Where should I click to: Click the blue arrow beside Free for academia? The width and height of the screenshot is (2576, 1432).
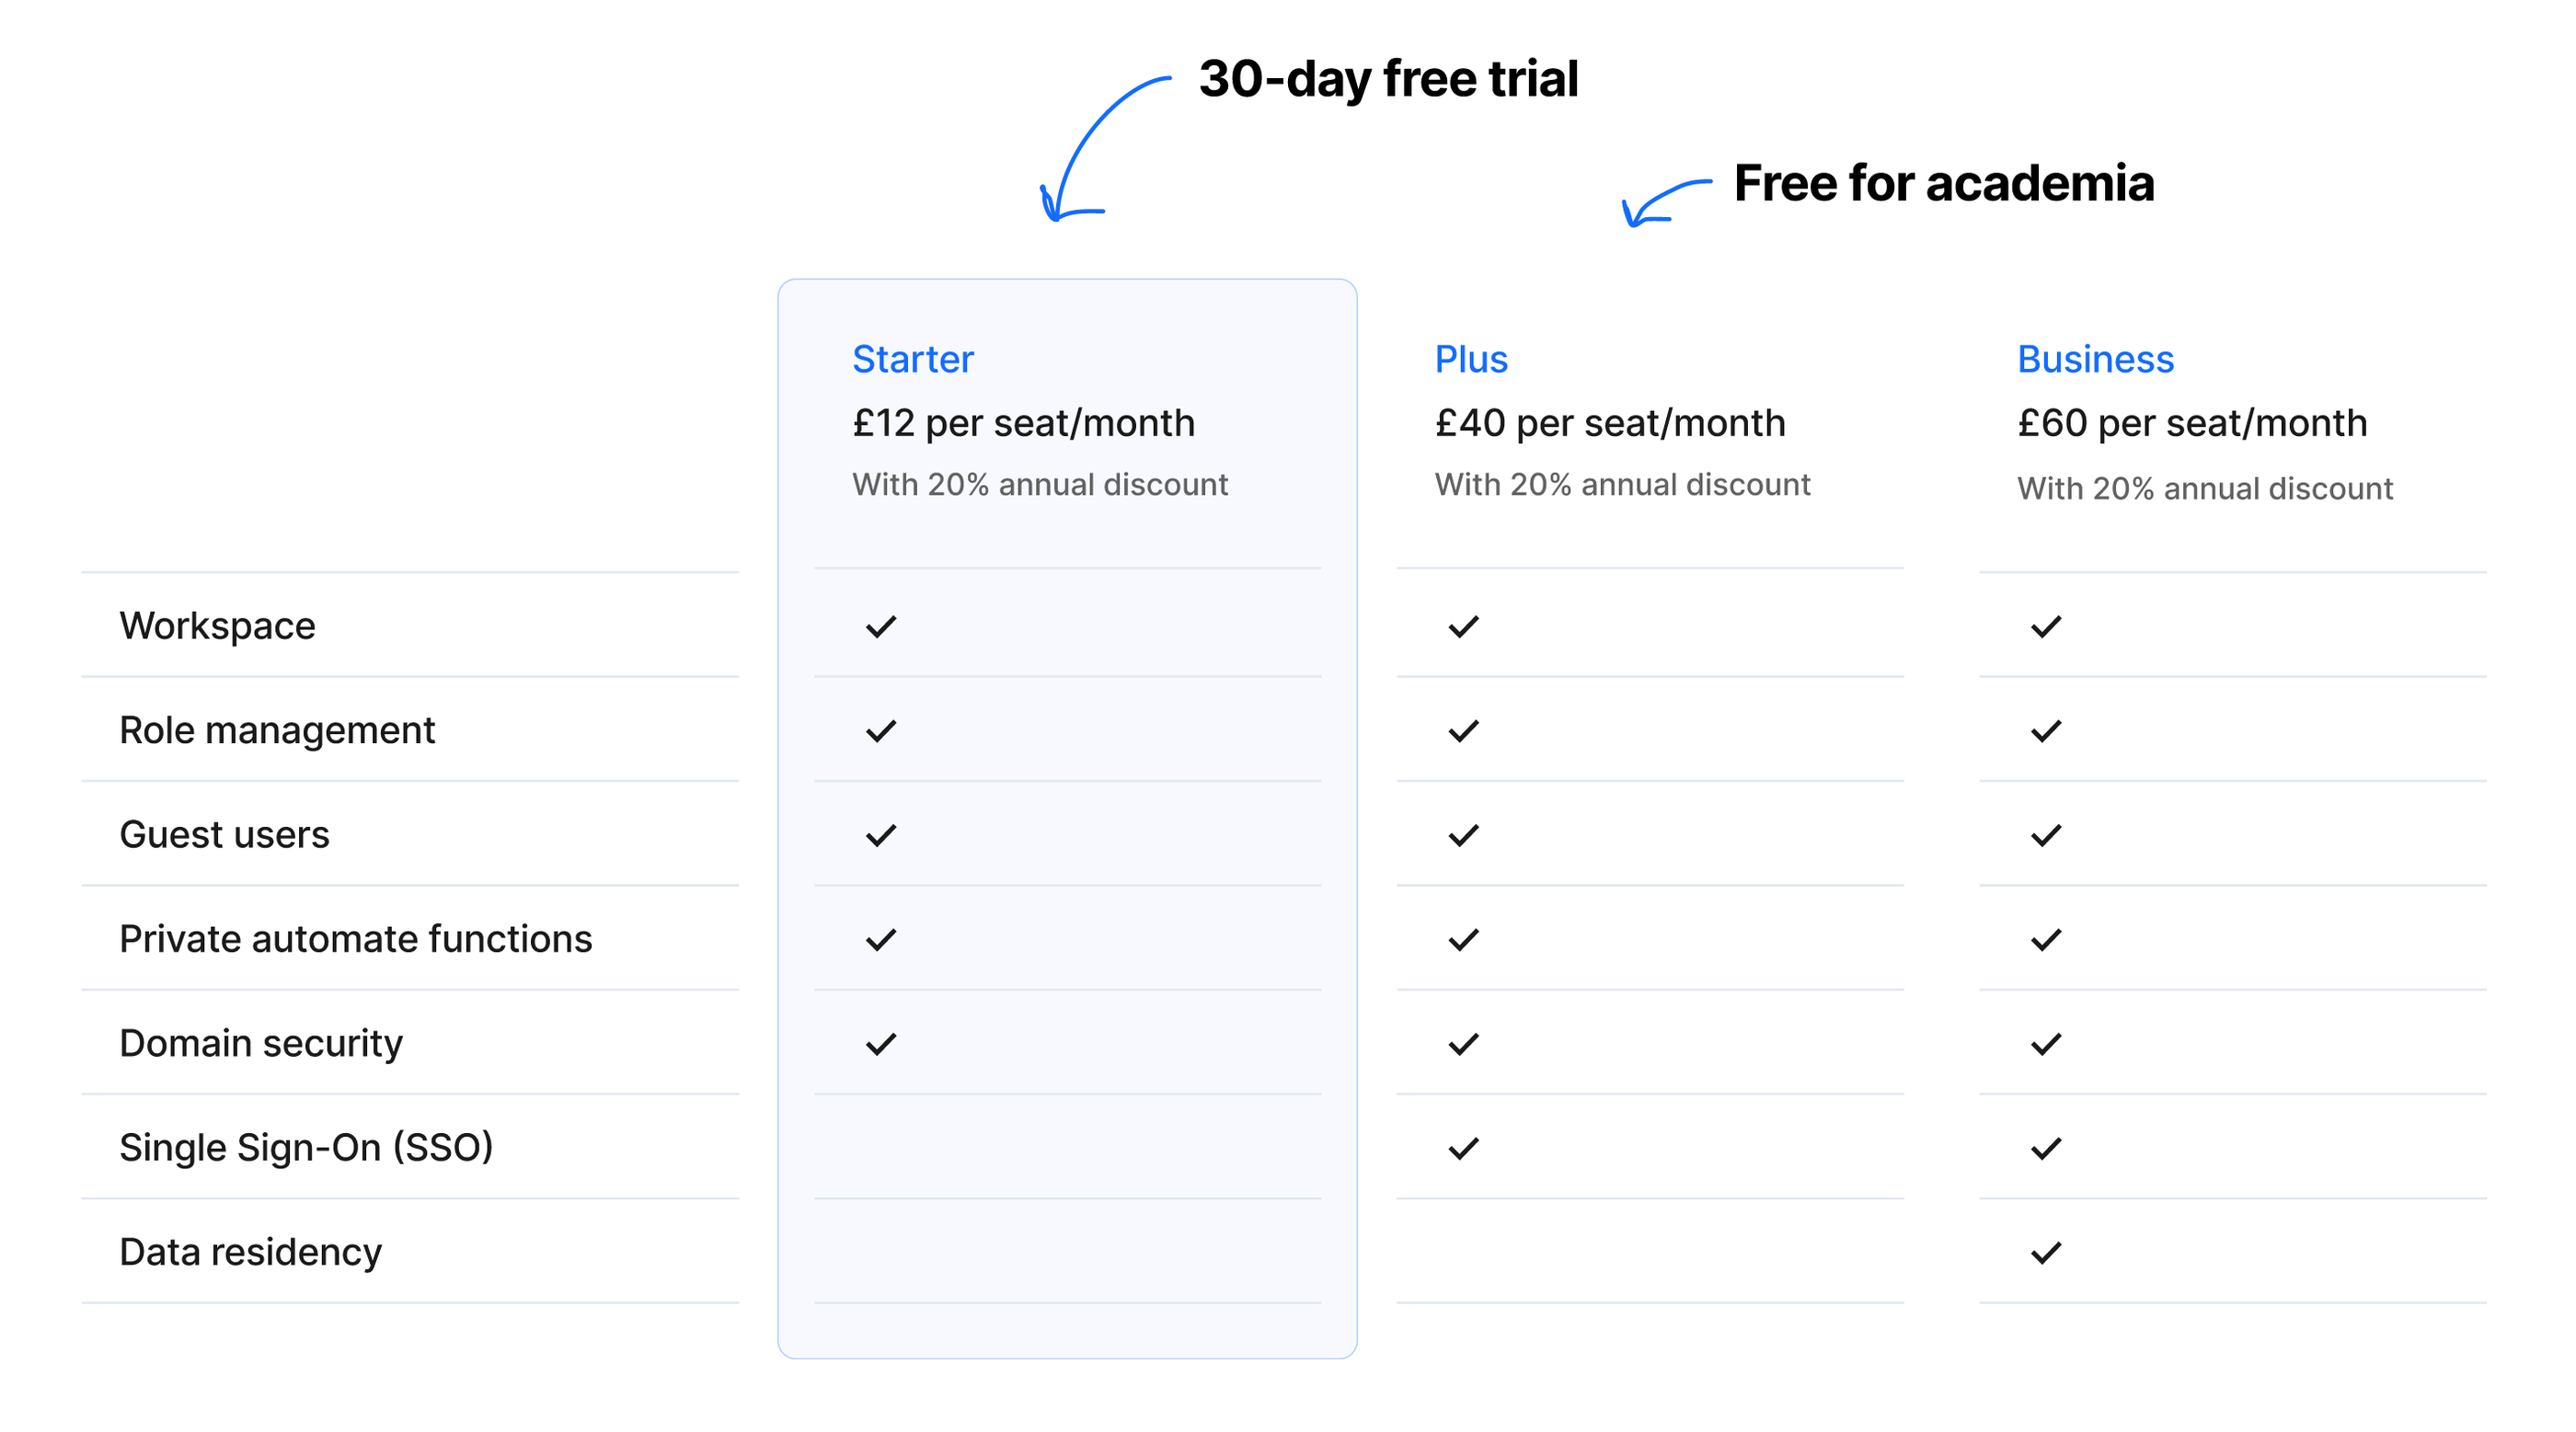[1667, 203]
